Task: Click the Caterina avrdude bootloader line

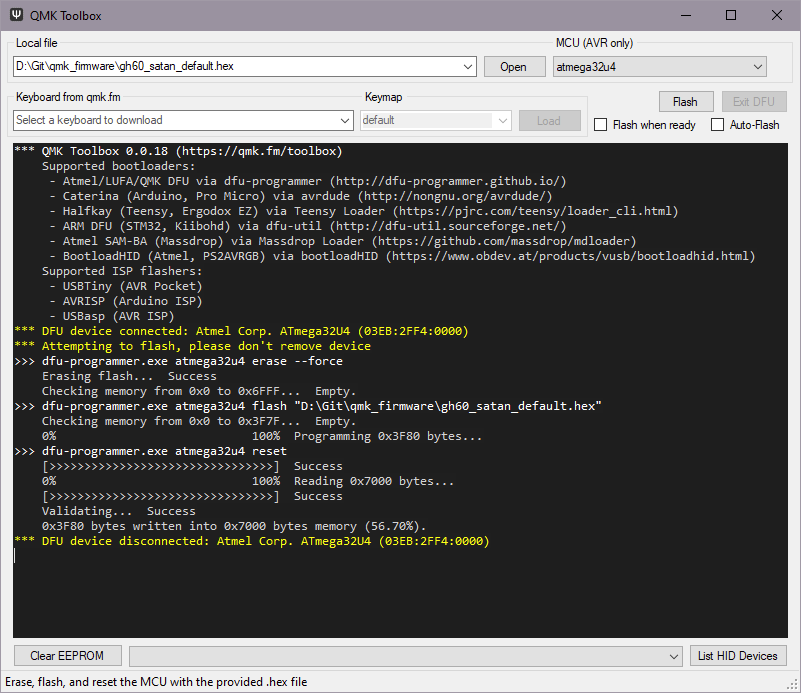Action: click(x=301, y=196)
